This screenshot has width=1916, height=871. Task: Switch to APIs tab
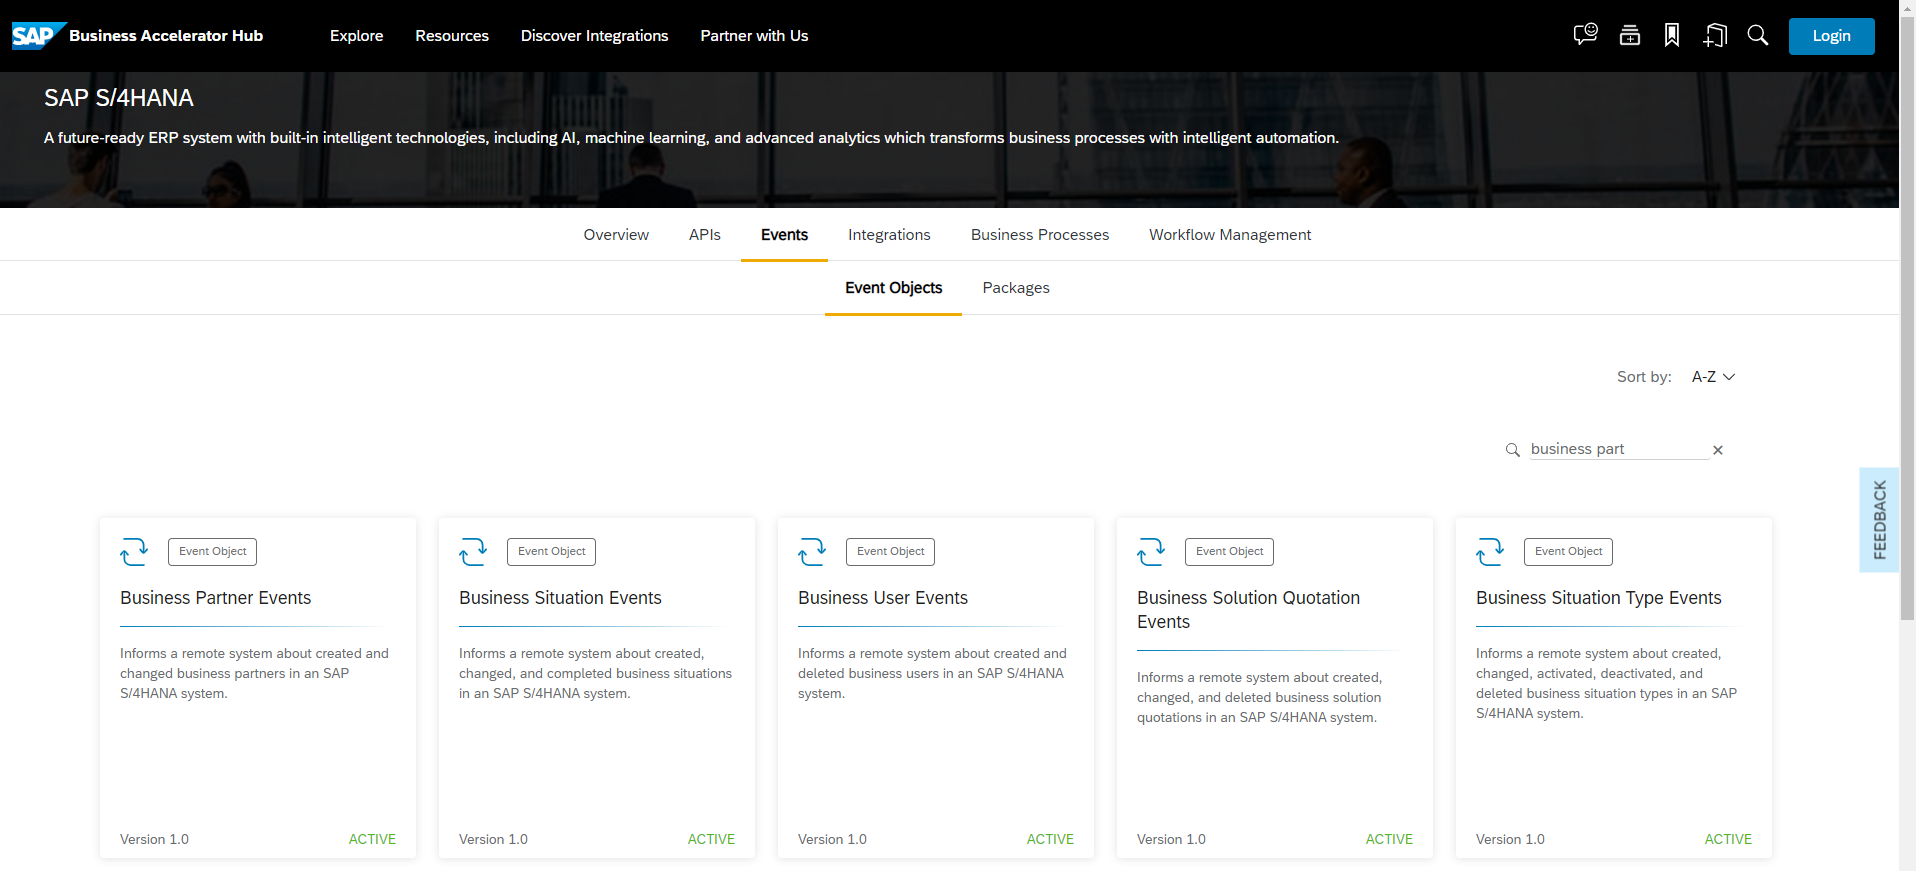point(705,235)
